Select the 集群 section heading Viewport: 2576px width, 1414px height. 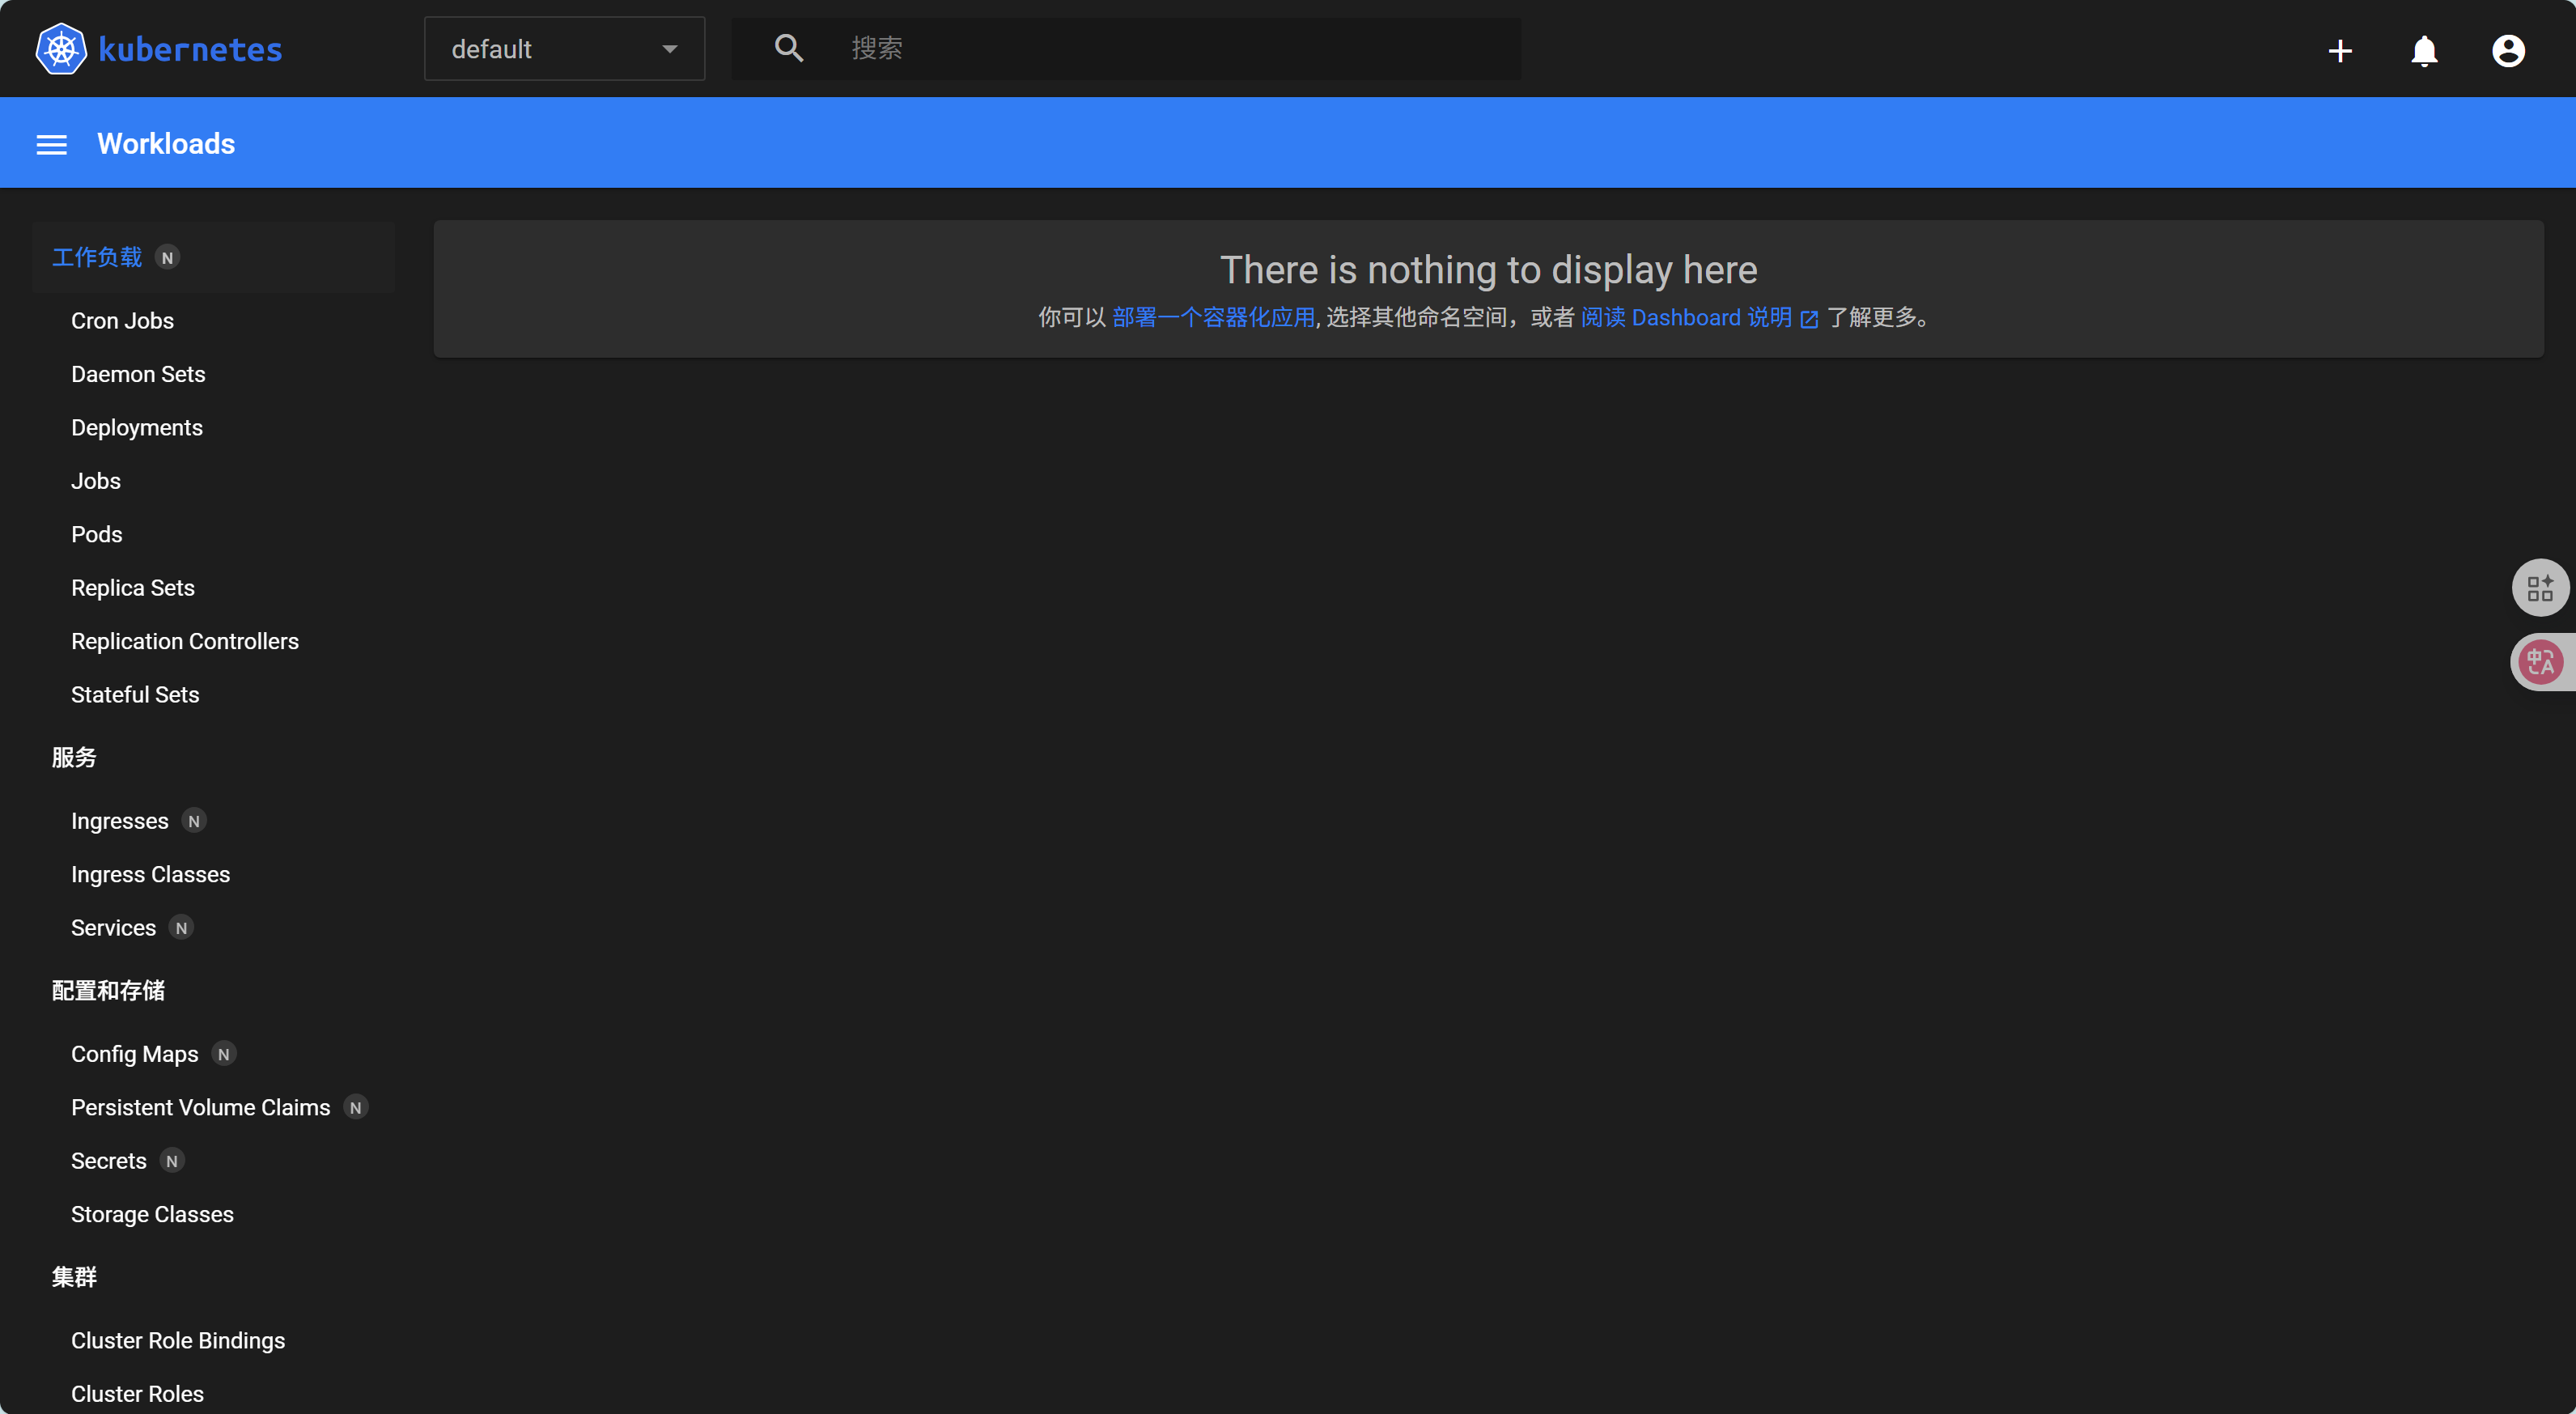pyautogui.click(x=74, y=1277)
